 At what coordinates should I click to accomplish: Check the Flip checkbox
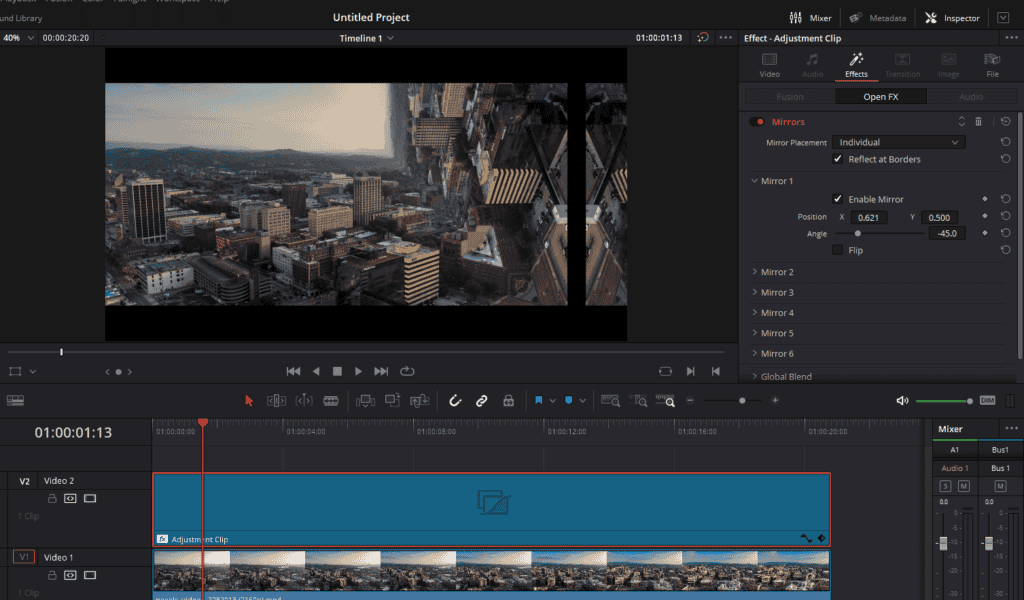coord(838,250)
